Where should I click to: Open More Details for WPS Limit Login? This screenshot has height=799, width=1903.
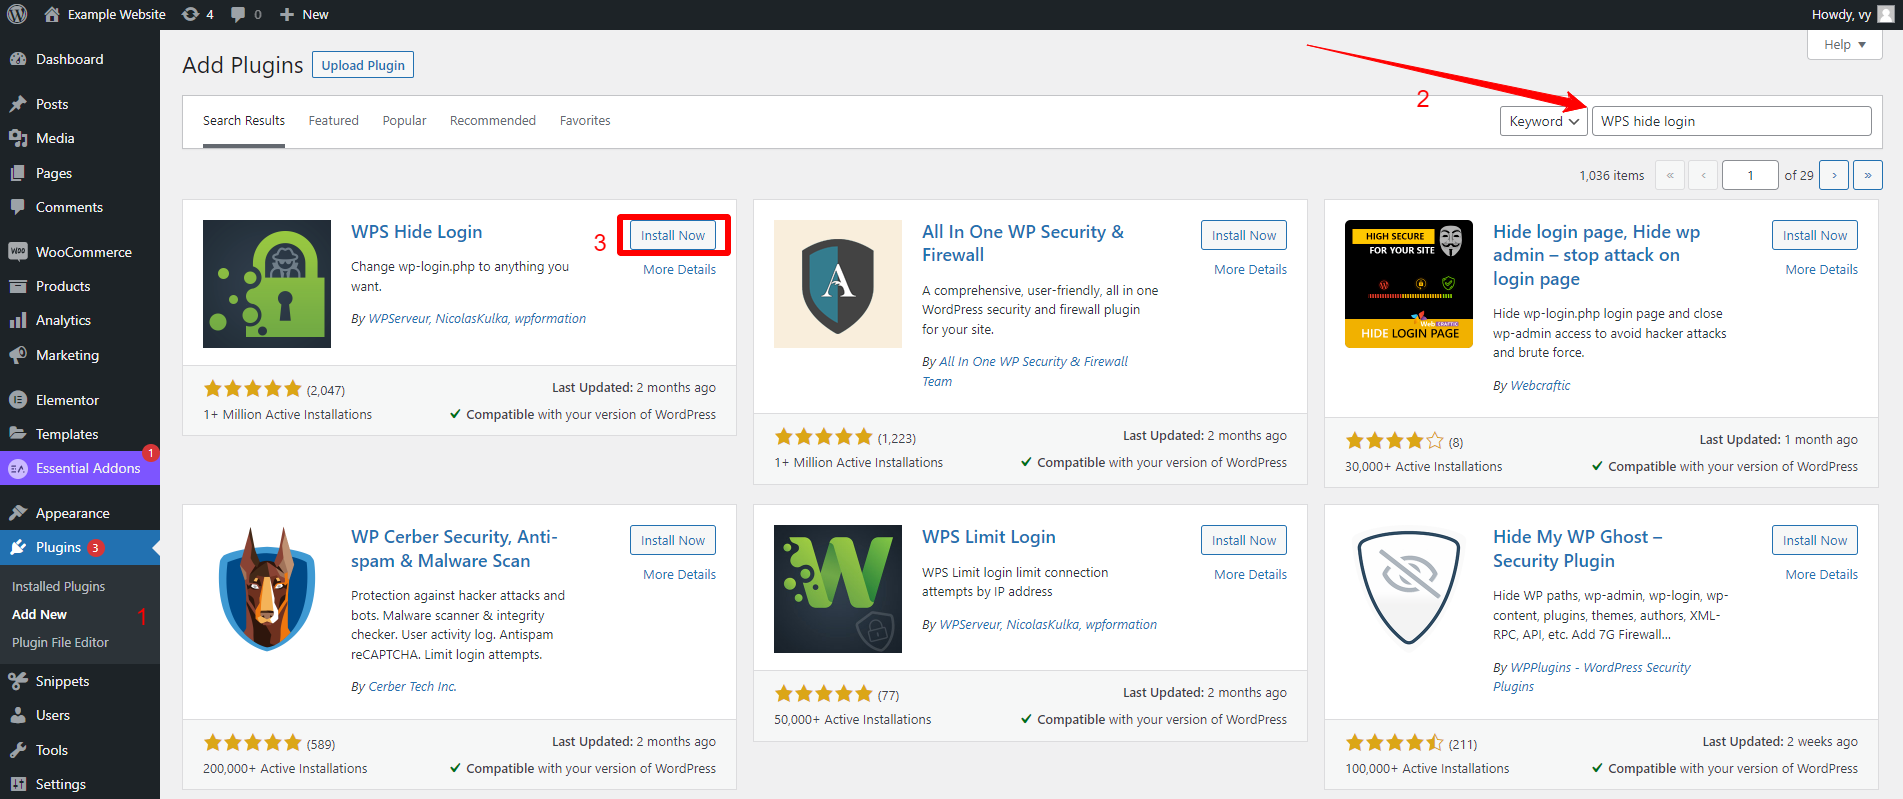1250,574
